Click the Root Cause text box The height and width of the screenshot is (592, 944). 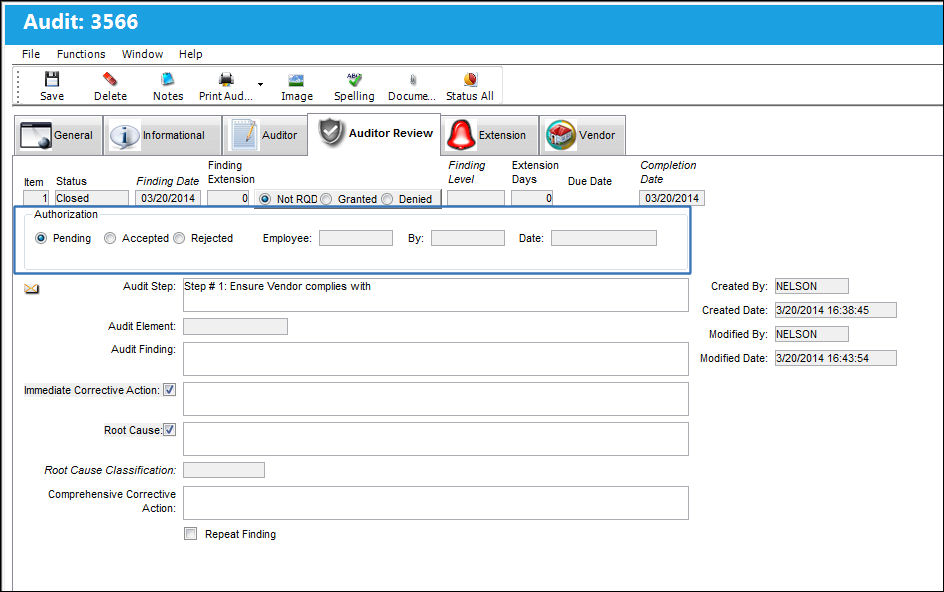[436, 438]
